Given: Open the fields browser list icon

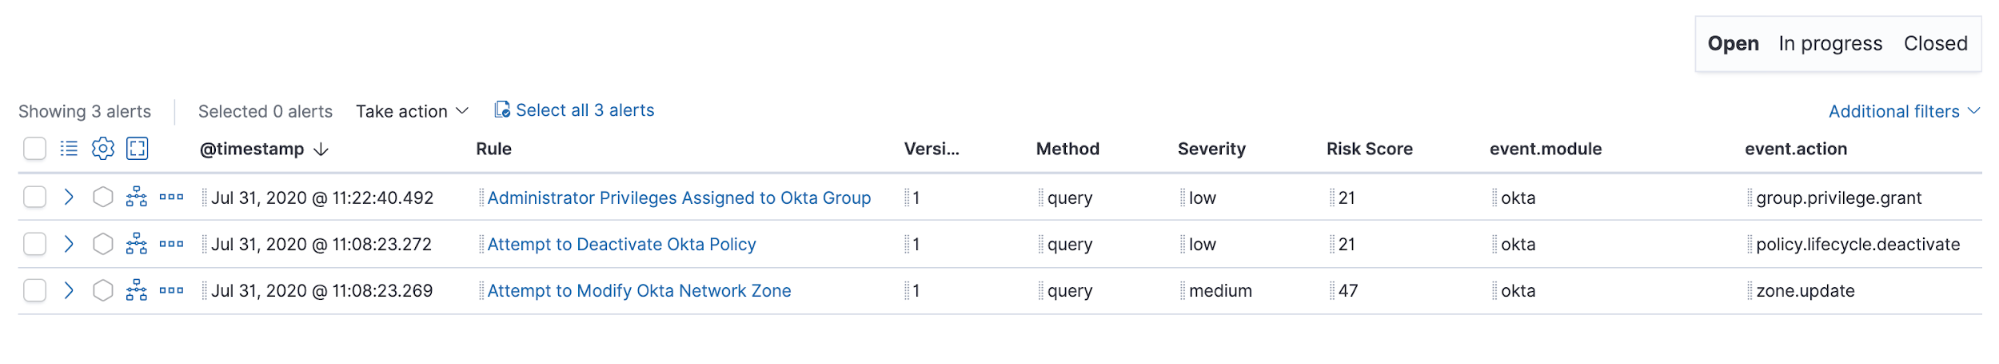Looking at the screenshot, I should coord(69,149).
